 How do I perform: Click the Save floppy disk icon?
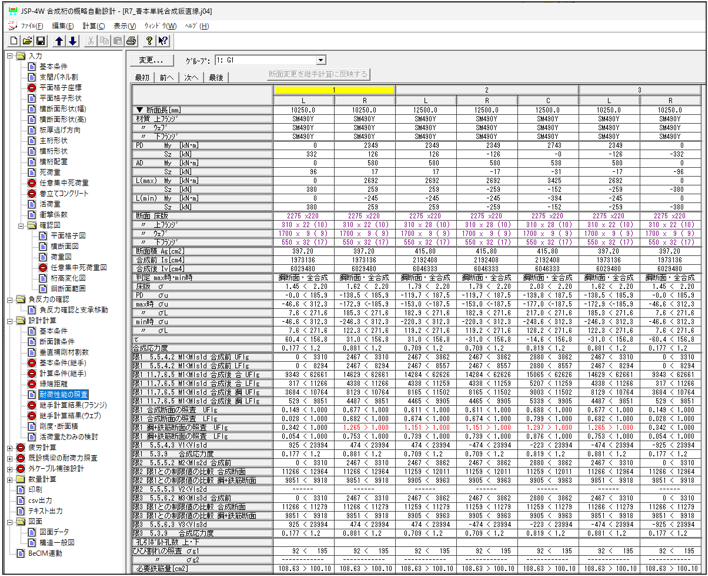tap(42, 41)
